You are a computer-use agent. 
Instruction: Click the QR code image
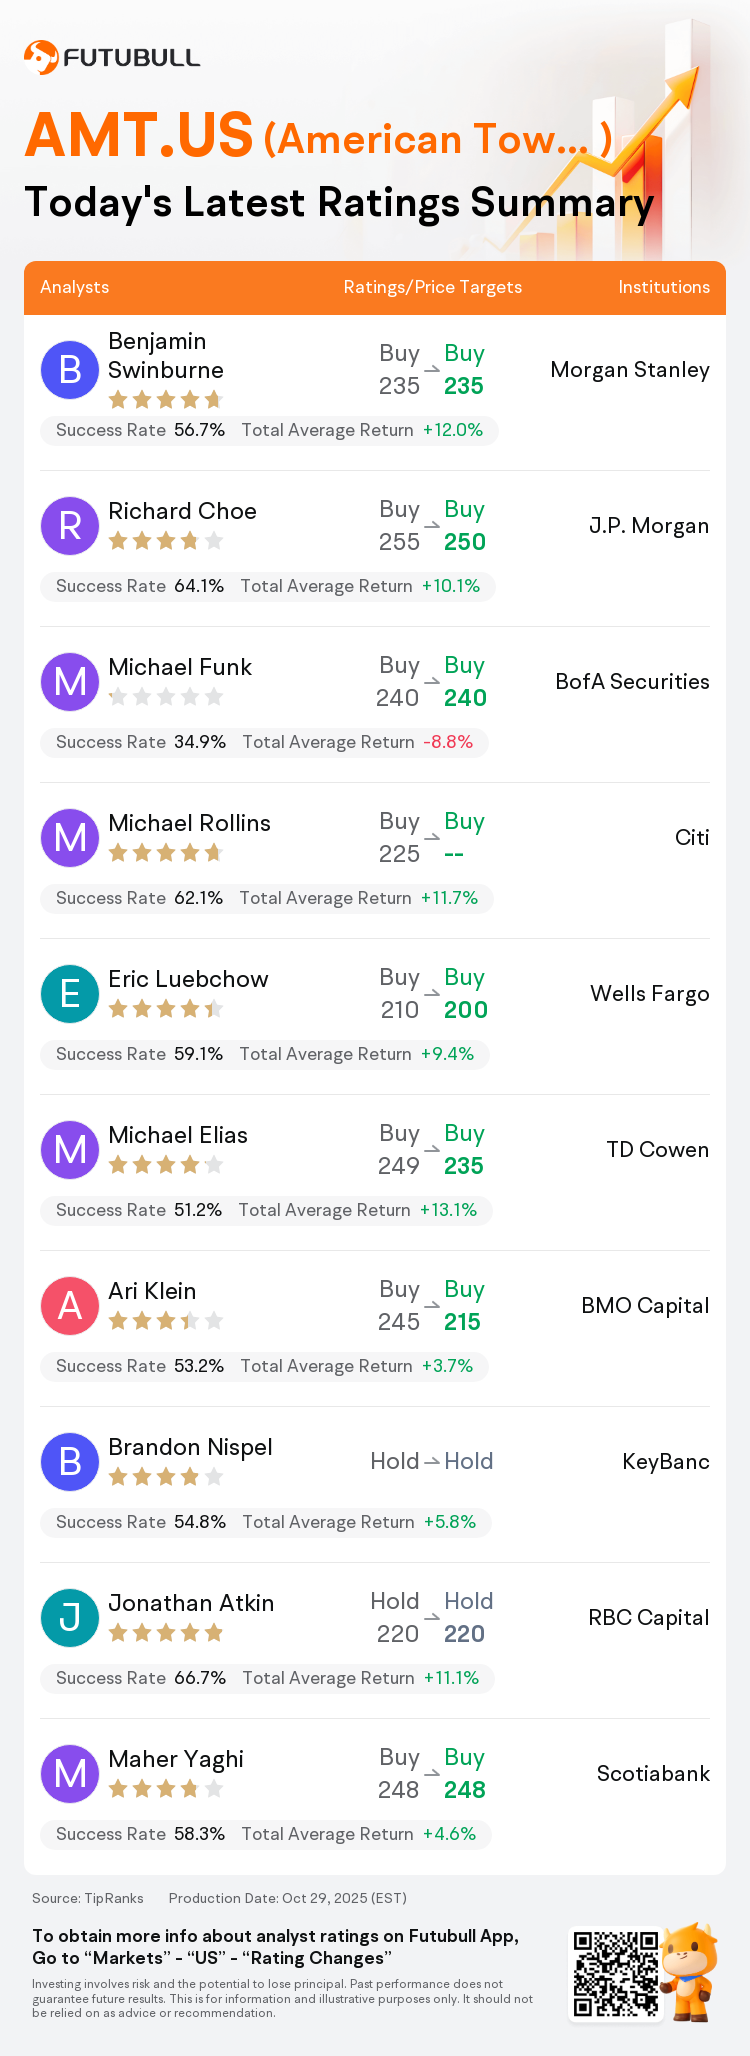[x=616, y=1974]
